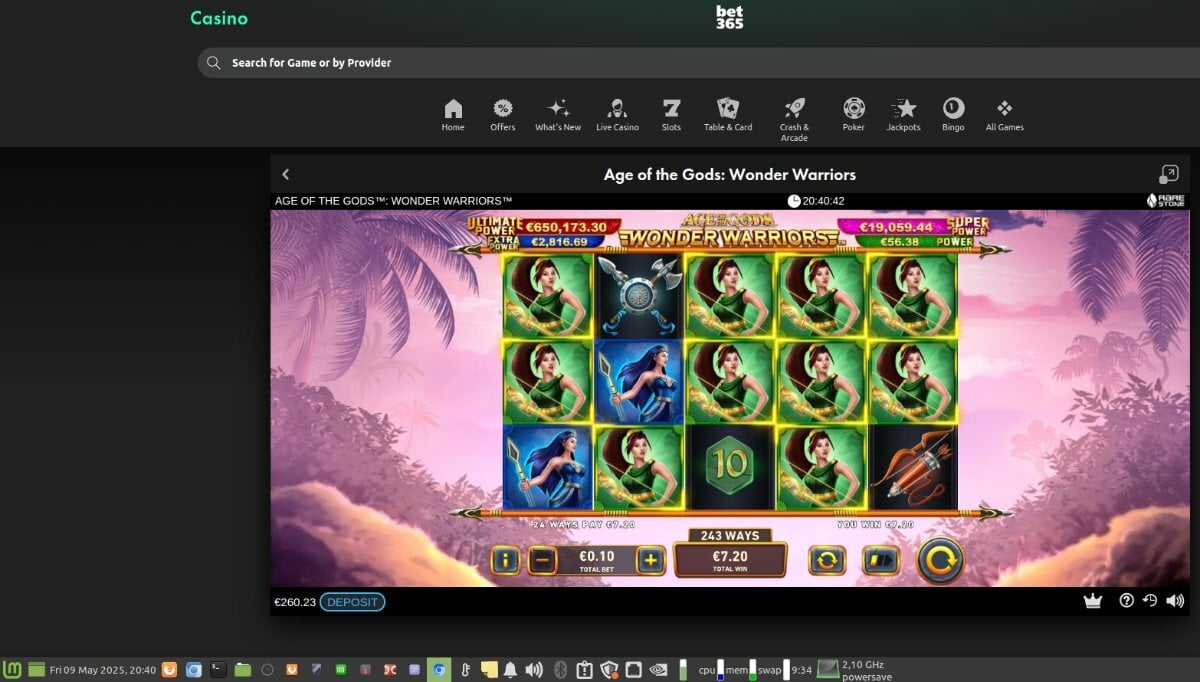Click the taskbar date and time
The height and width of the screenshot is (682, 1200).
pos(103,670)
